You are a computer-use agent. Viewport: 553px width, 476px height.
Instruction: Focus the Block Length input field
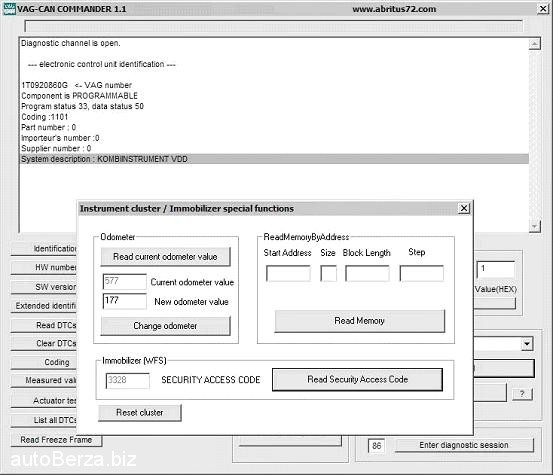tap(367, 274)
